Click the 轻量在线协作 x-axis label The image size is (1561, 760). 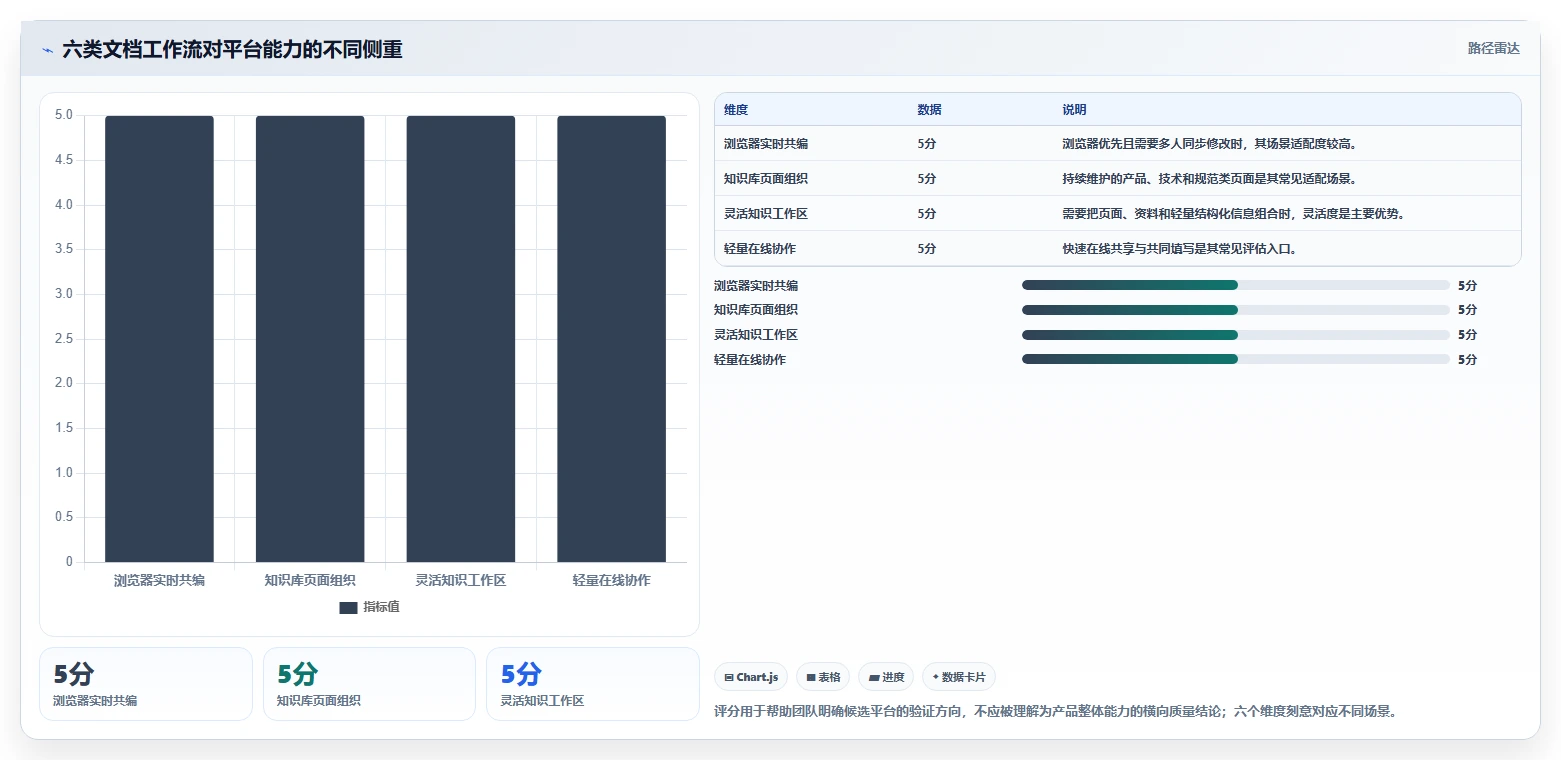(x=612, y=580)
